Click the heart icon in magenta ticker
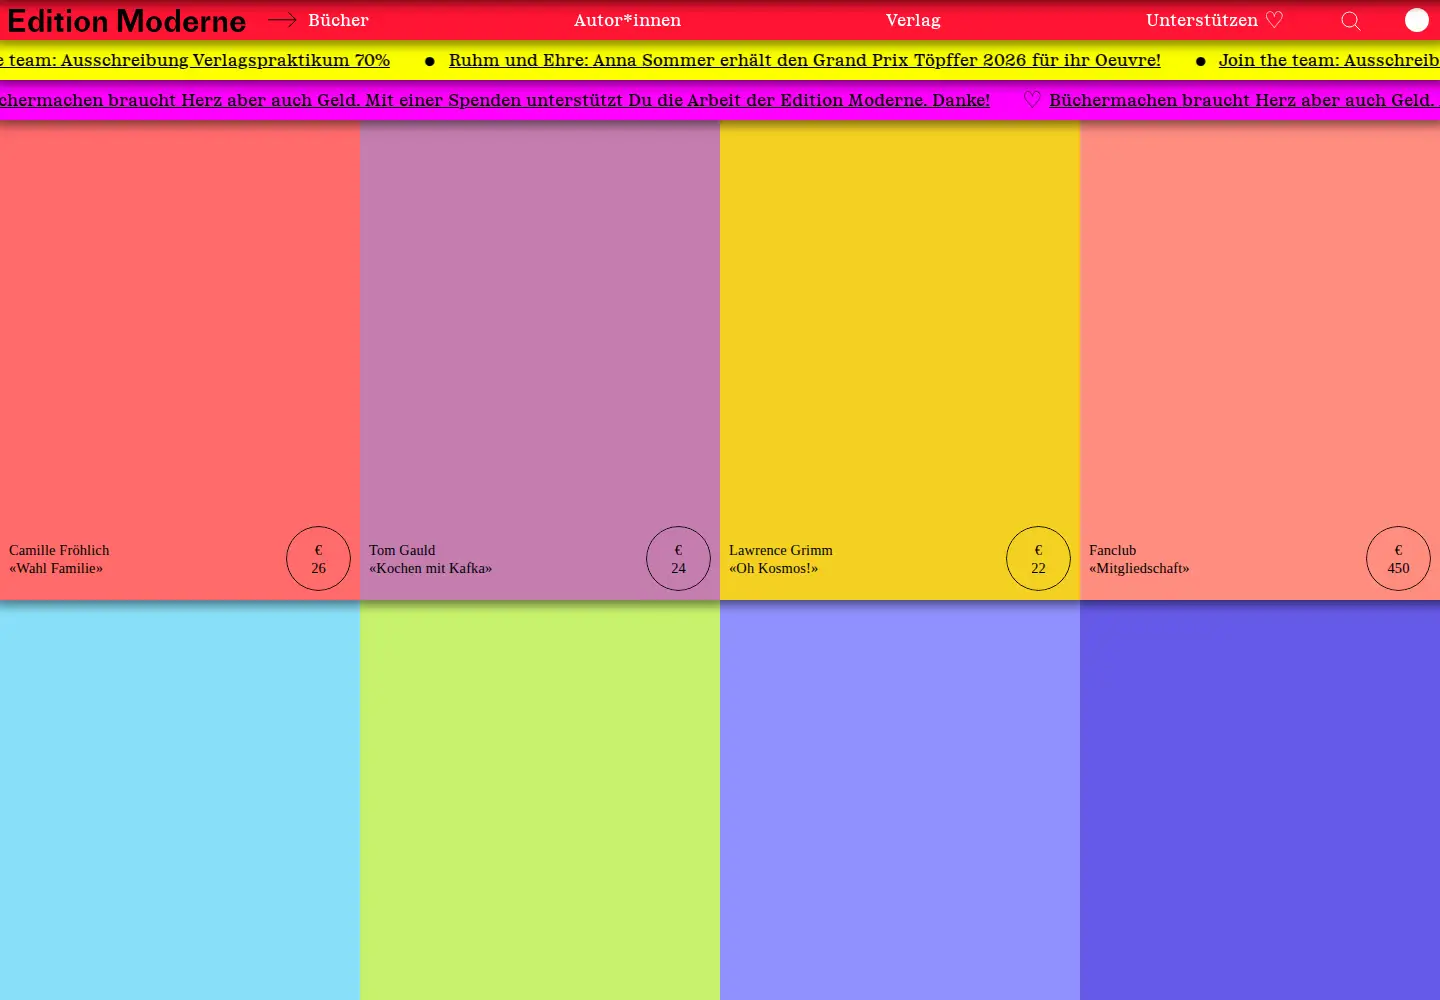The height and width of the screenshot is (1000, 1440). [x=1032, y=100]
